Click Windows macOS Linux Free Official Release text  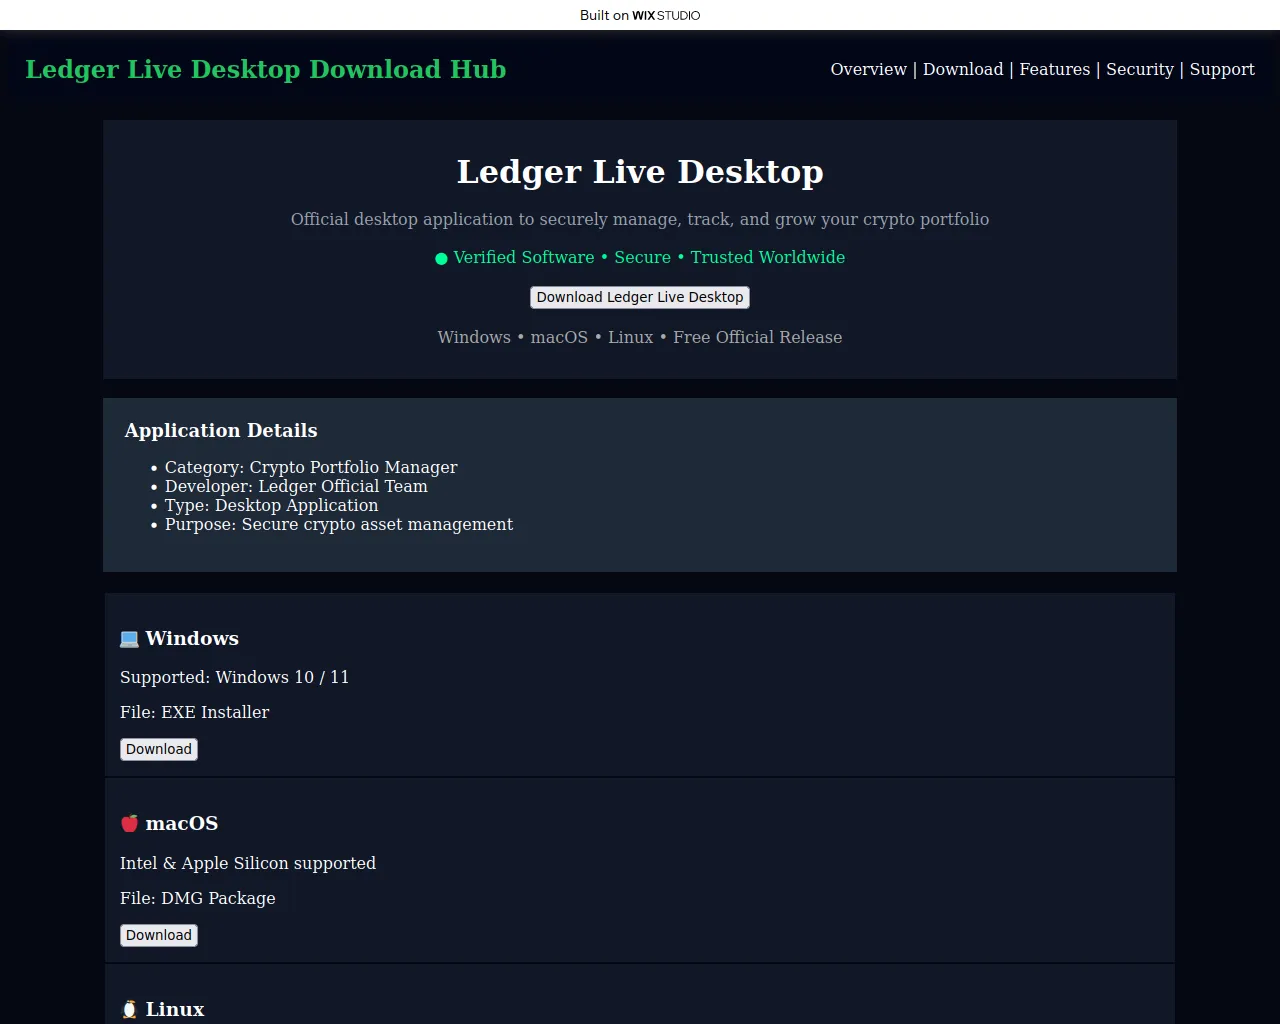coord(640,337)
